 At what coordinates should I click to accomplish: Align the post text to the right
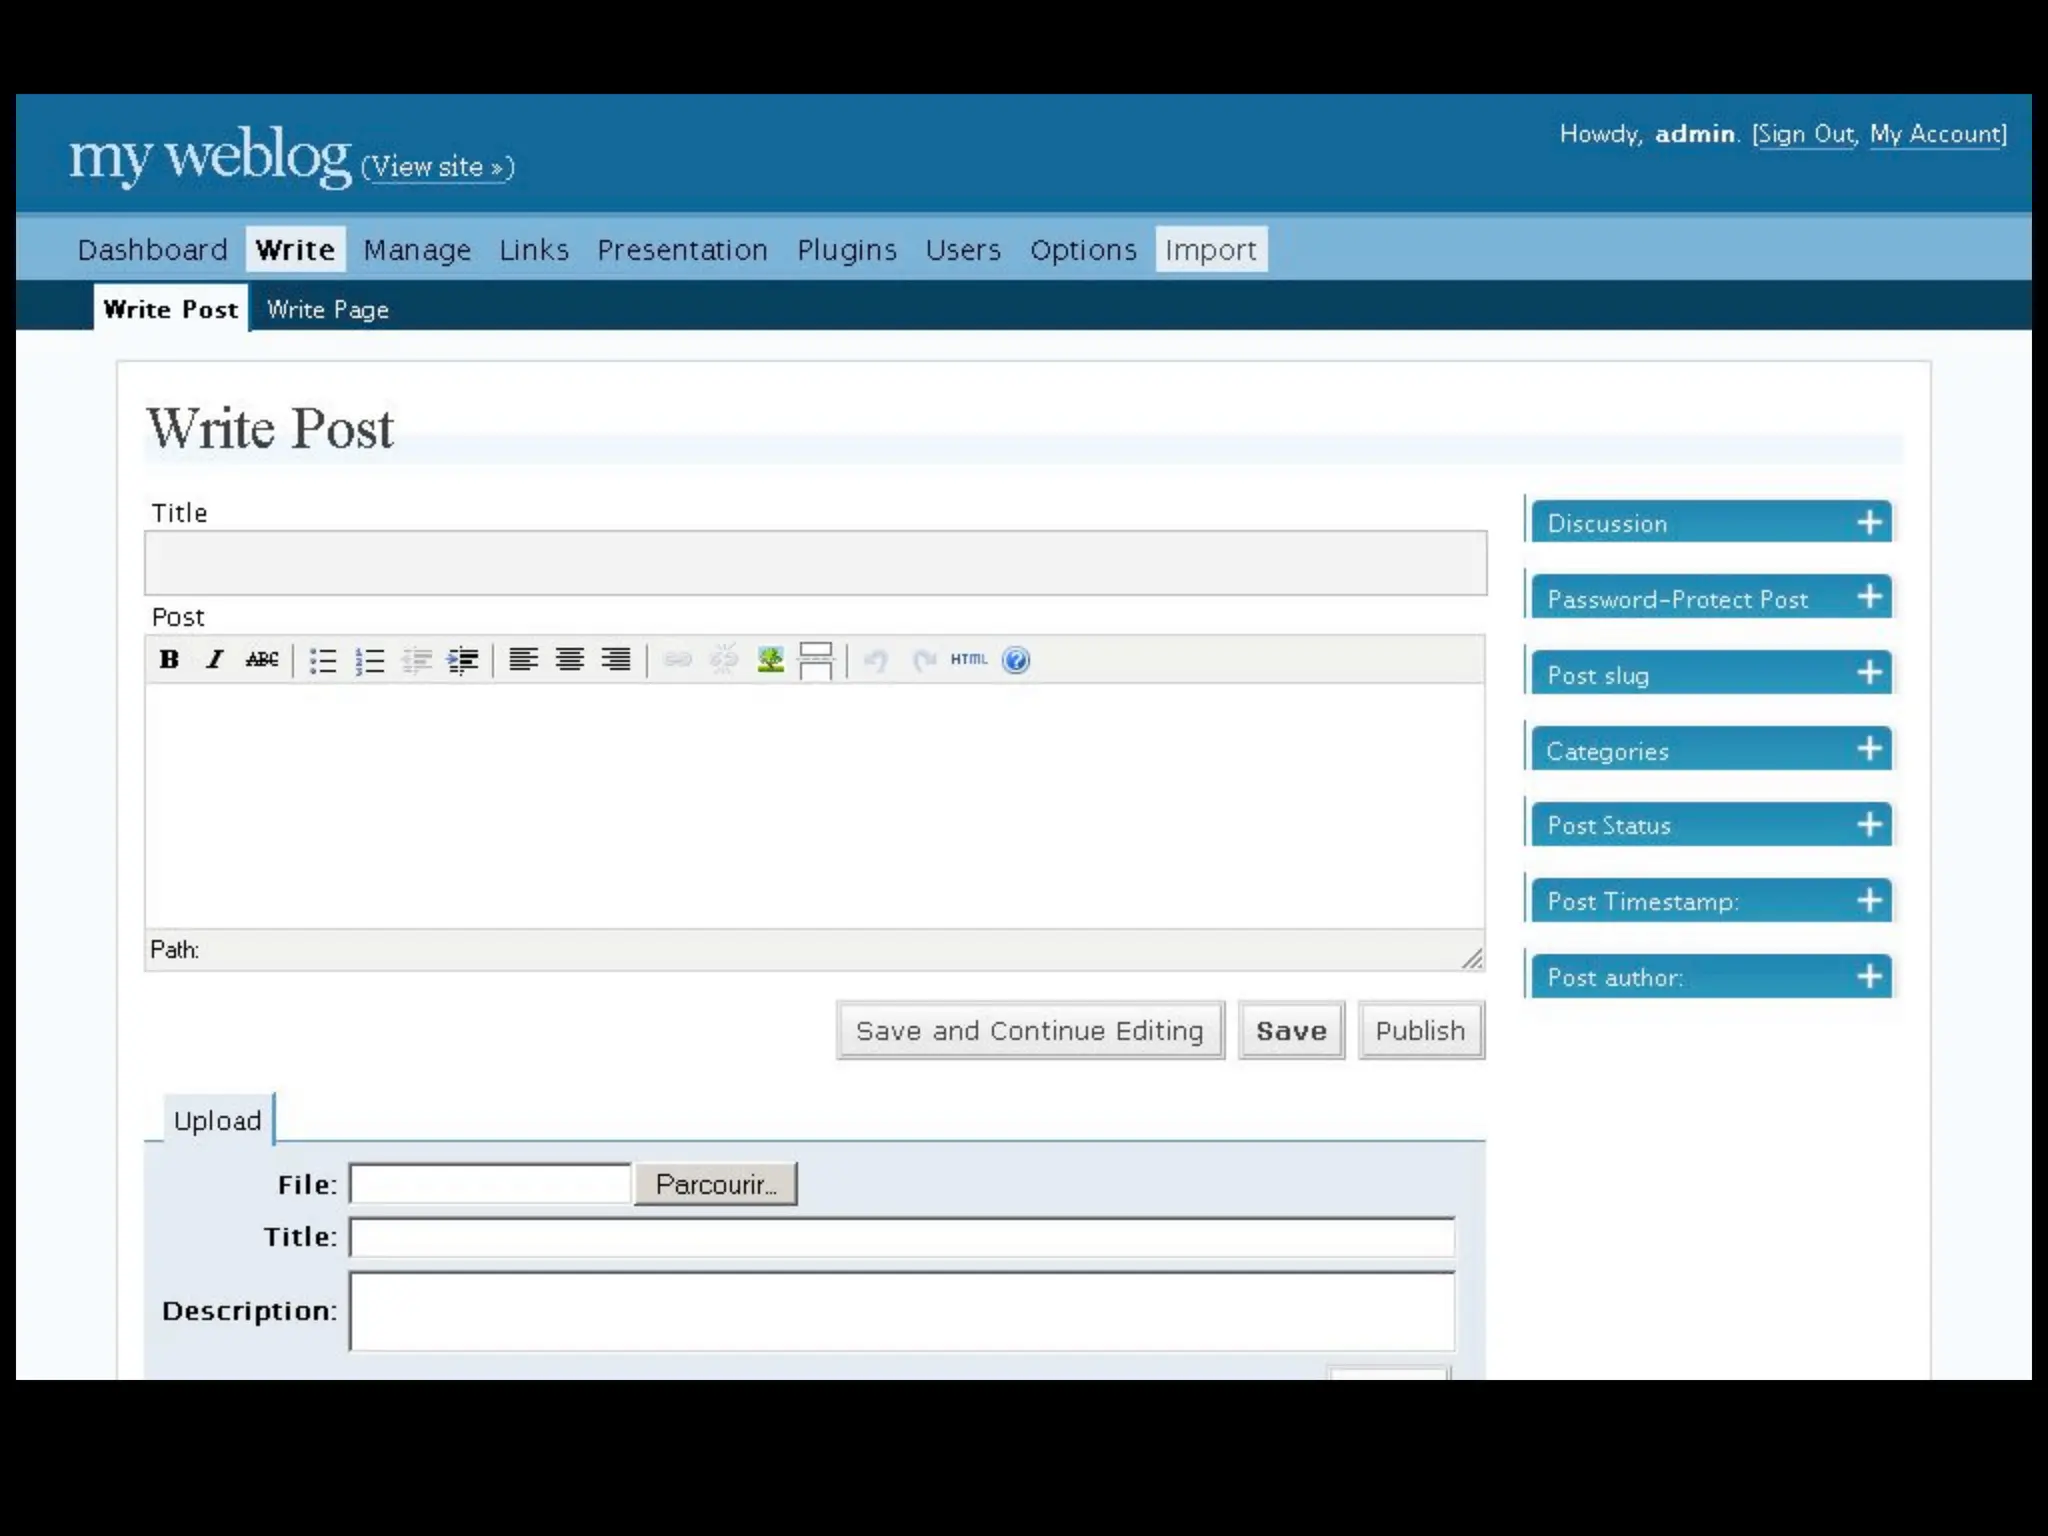[616, 659]
